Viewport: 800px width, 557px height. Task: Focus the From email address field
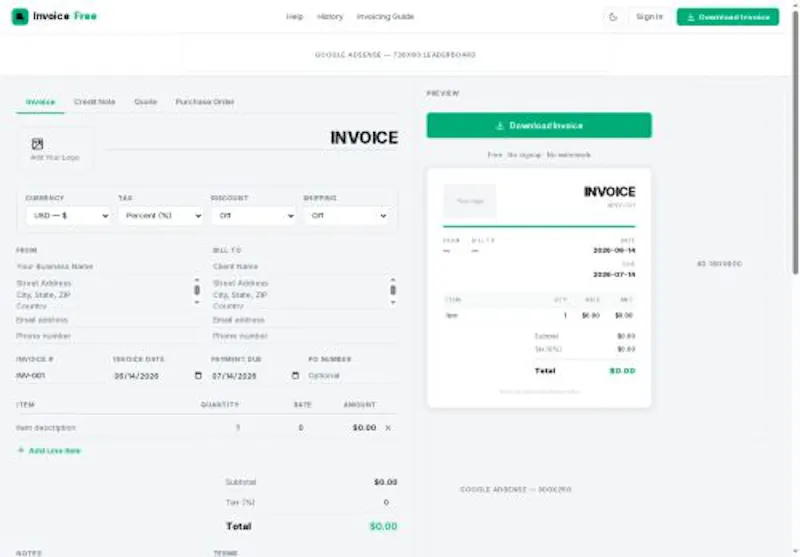coord(108,320)
